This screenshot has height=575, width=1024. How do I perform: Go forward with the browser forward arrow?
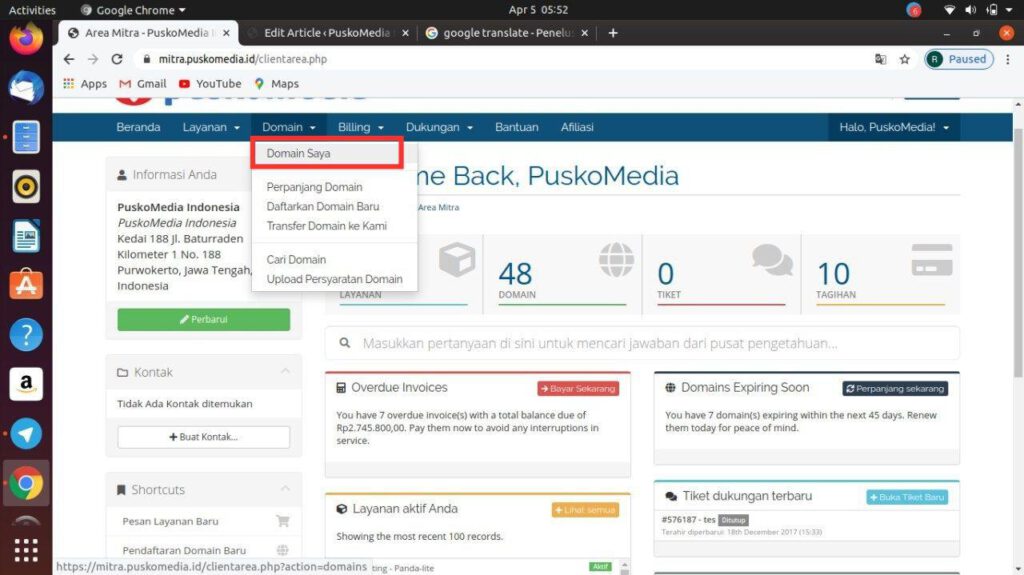93,59
